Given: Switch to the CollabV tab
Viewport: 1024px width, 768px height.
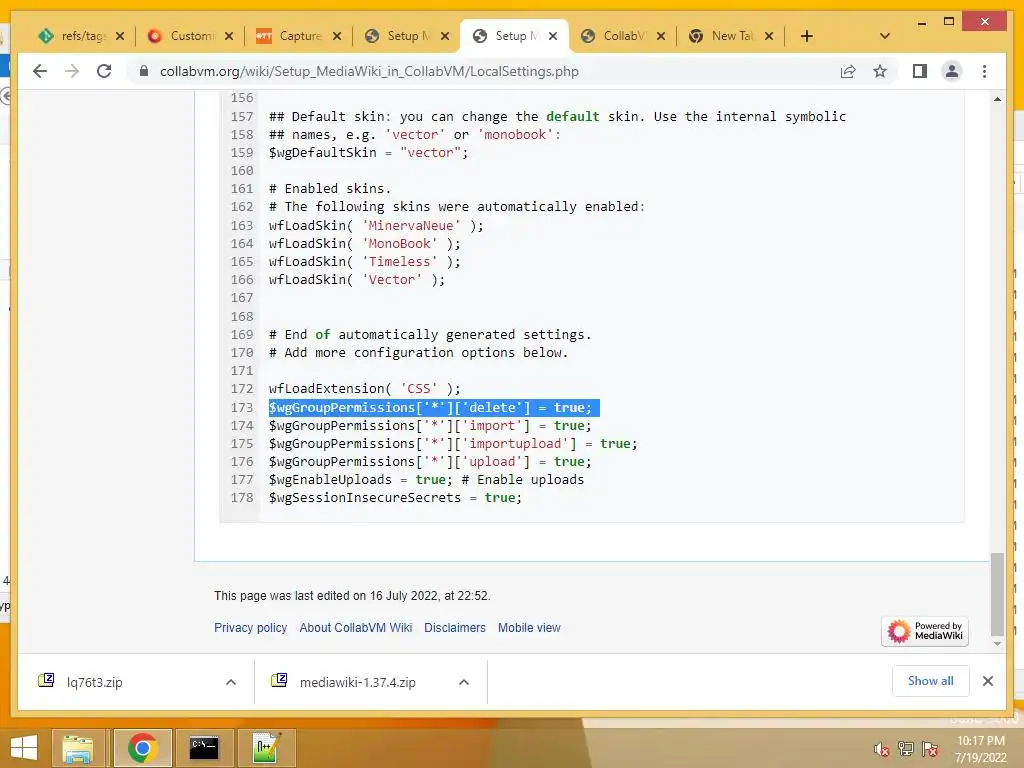Looking at the screenshot, I should (x=614, y=36).
